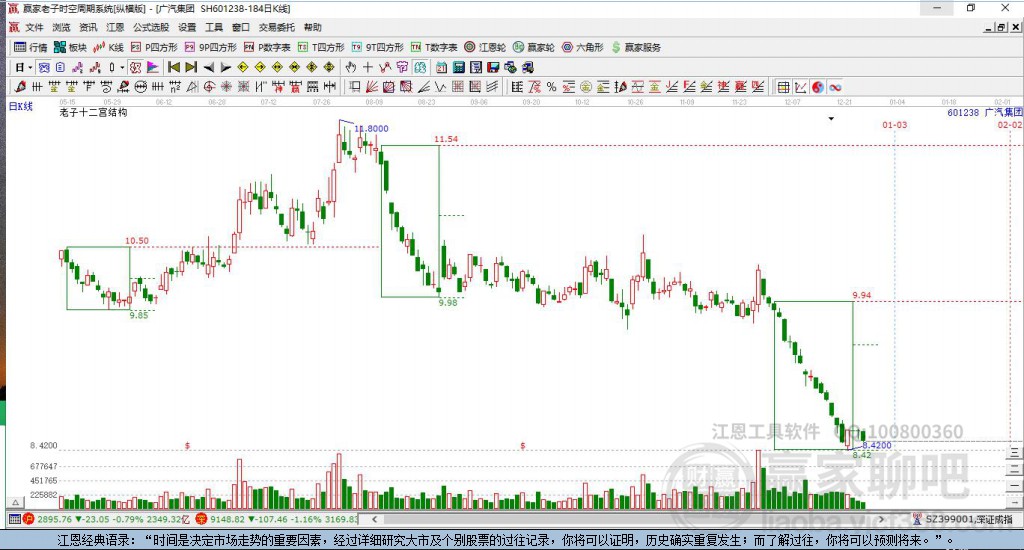Click the red floppy save icon
The image size is (1024, 550).
tap(493, 67)
